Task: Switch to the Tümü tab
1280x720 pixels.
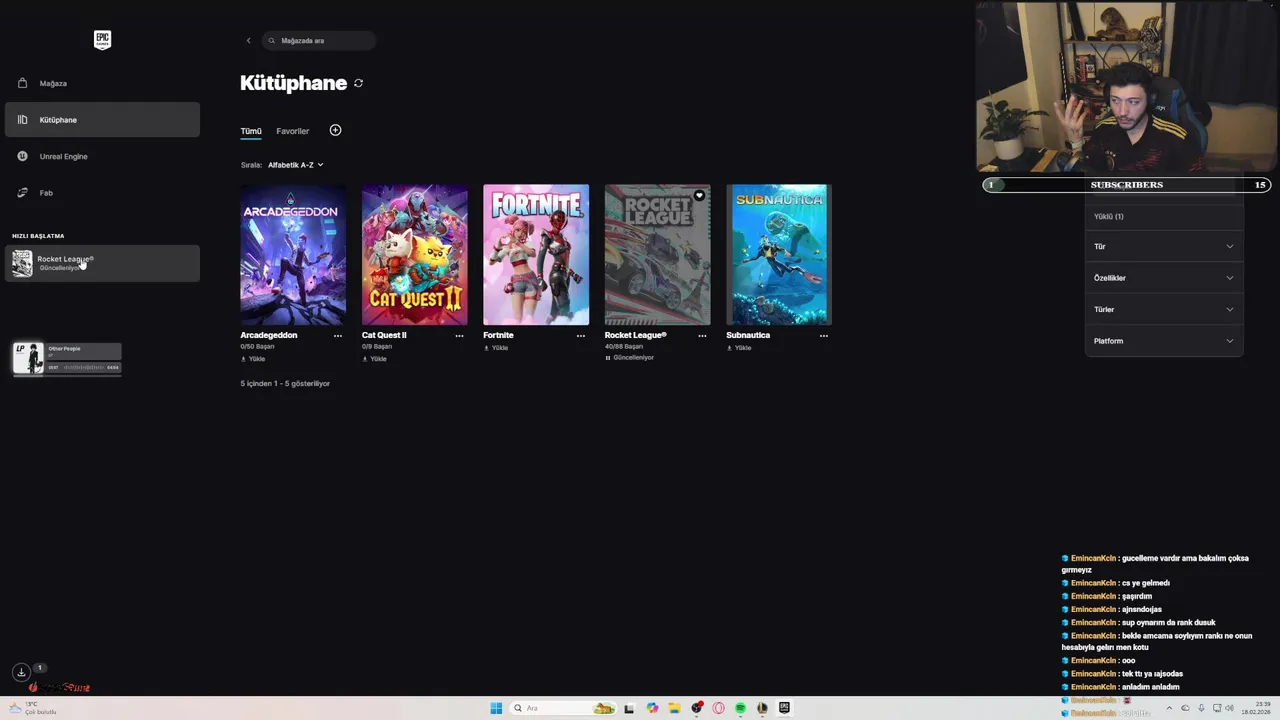Action: pos(251,131)
